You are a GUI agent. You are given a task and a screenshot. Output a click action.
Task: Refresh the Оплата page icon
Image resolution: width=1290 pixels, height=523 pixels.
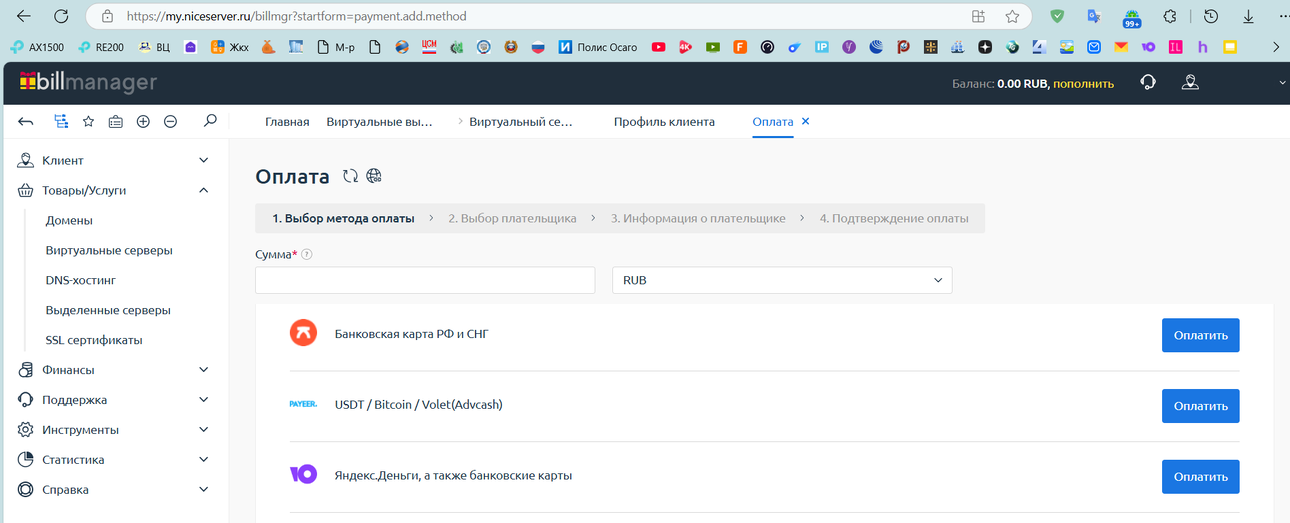[350, 176]
